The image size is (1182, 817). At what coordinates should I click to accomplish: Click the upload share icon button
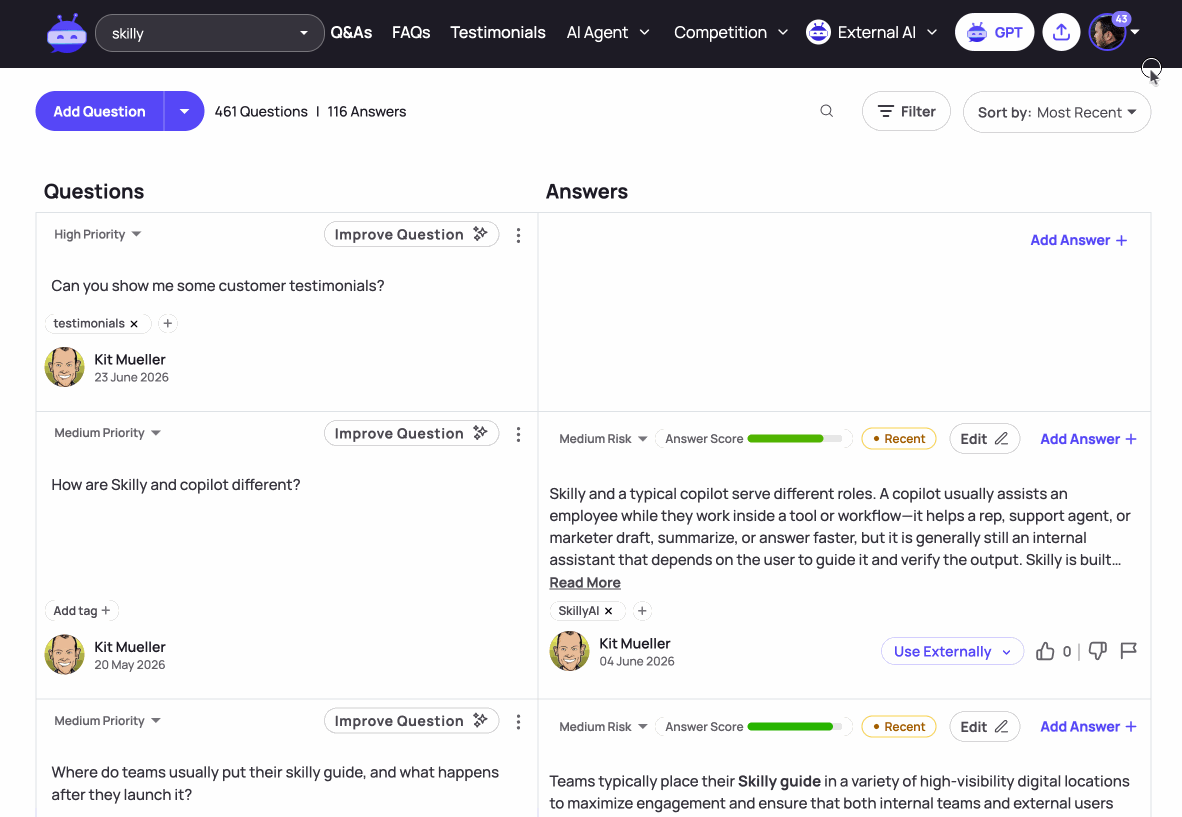(1061, 32)
